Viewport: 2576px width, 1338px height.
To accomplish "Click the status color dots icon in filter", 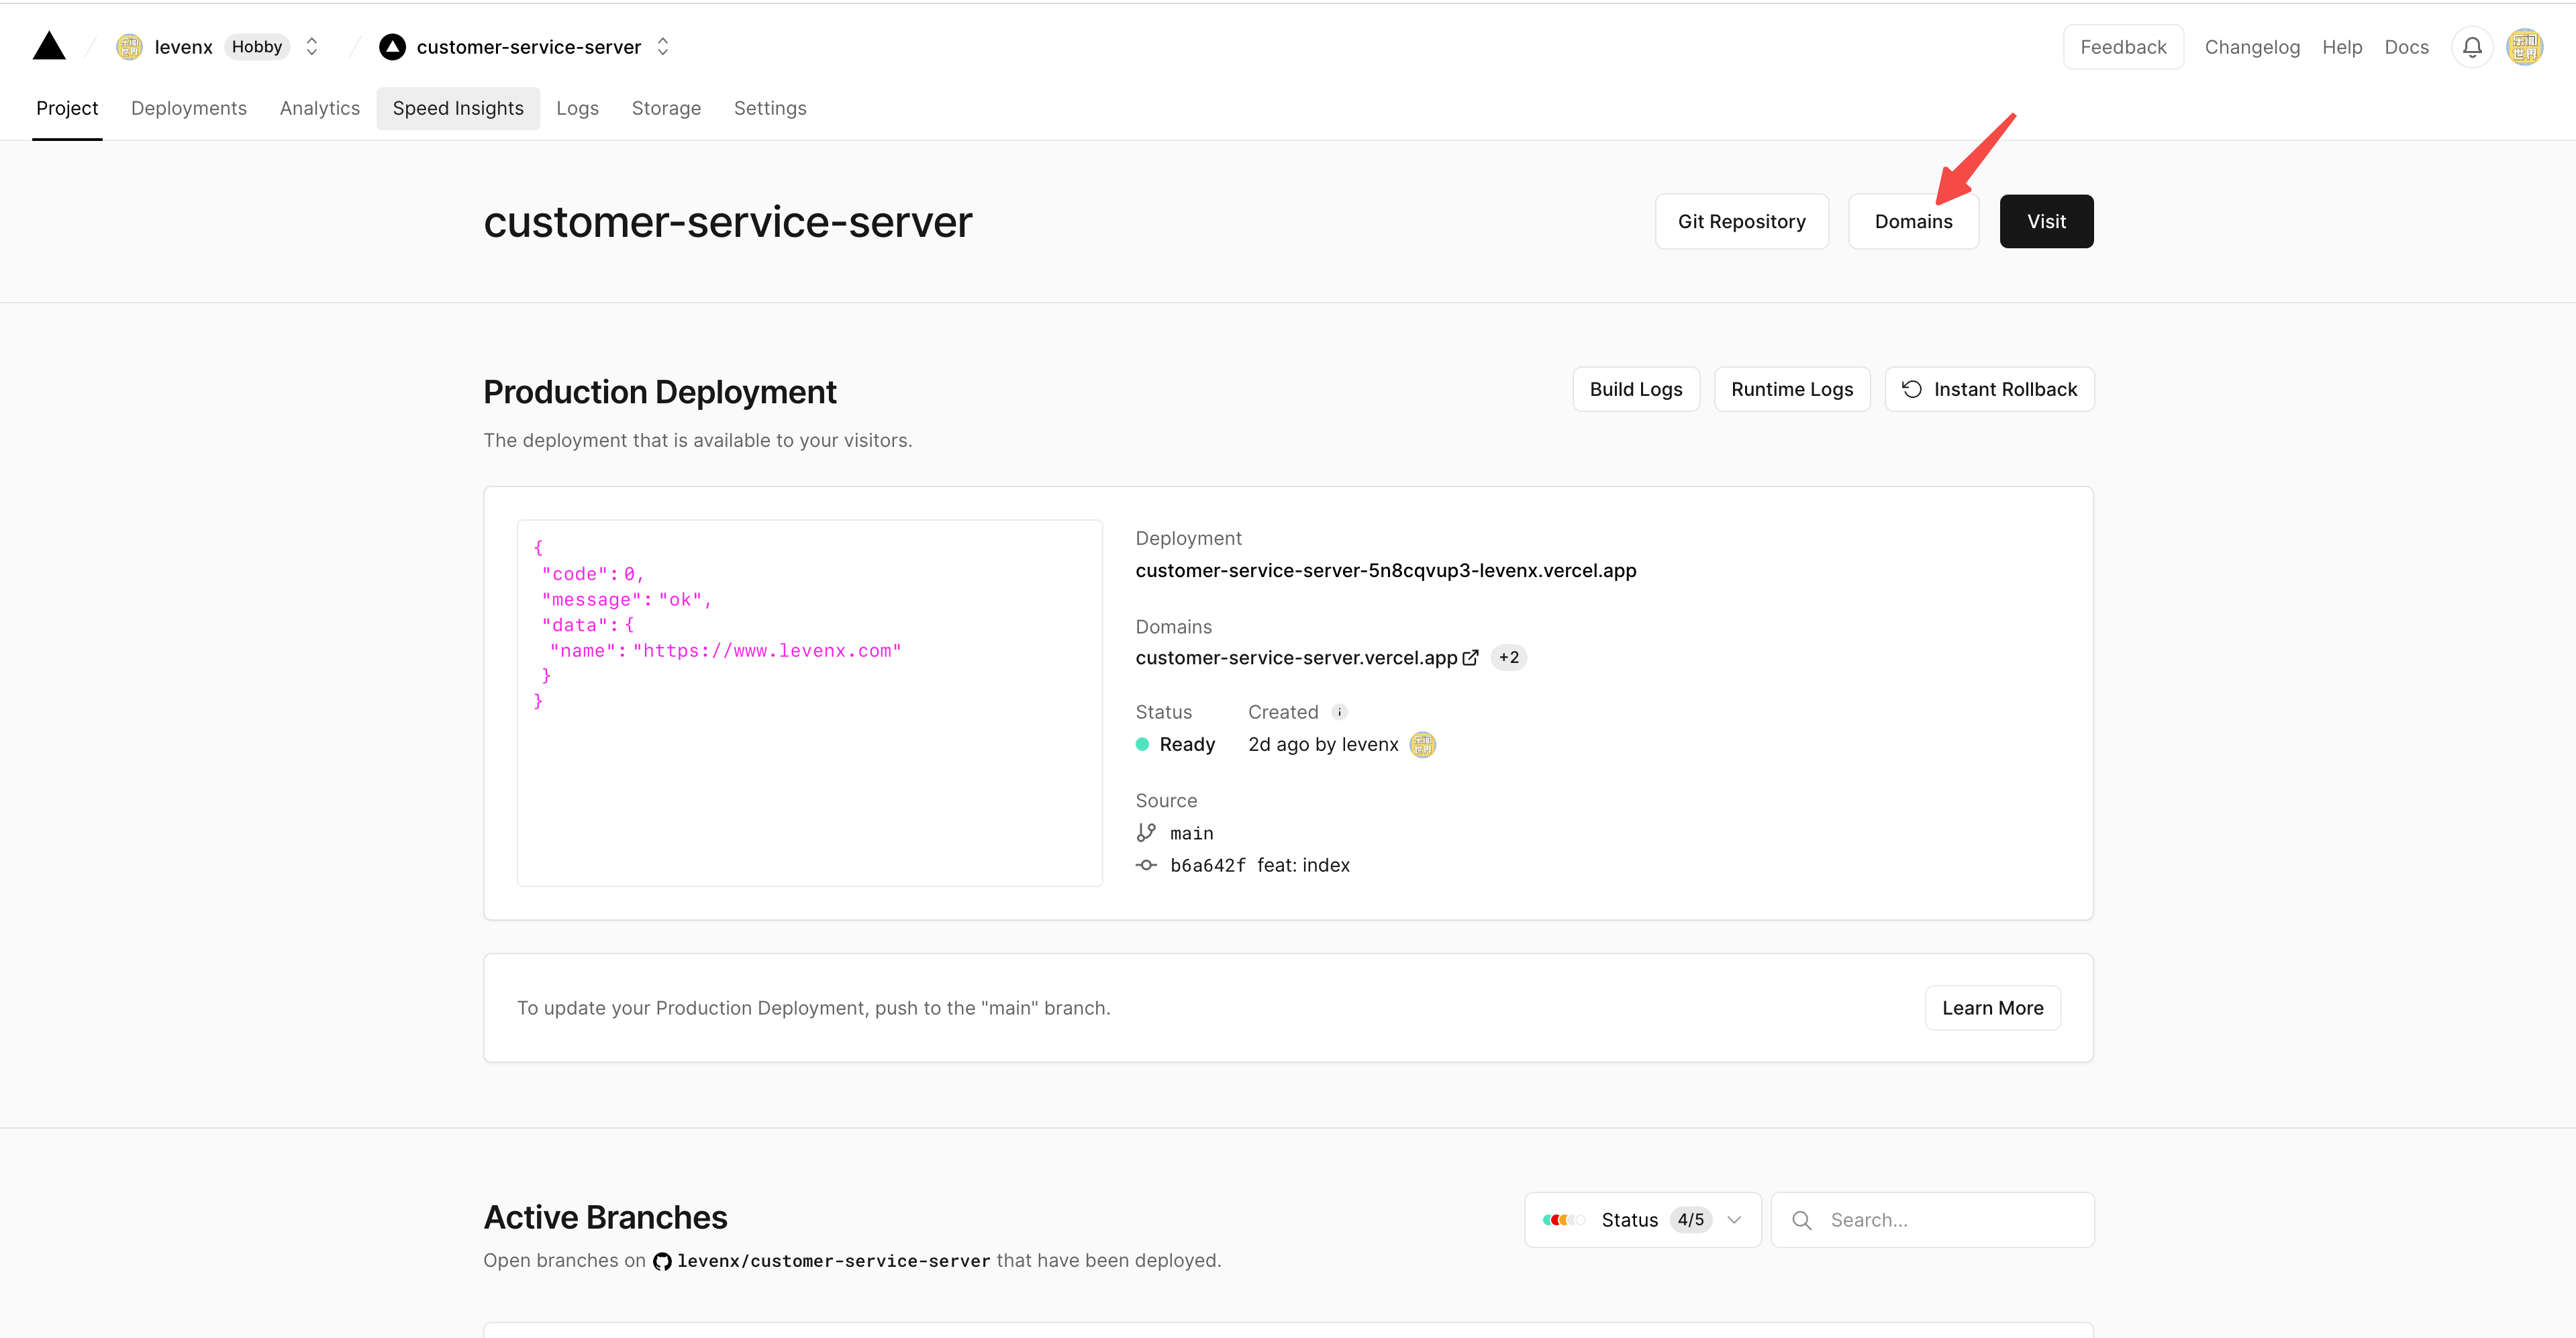I will pos(1564,1219).
